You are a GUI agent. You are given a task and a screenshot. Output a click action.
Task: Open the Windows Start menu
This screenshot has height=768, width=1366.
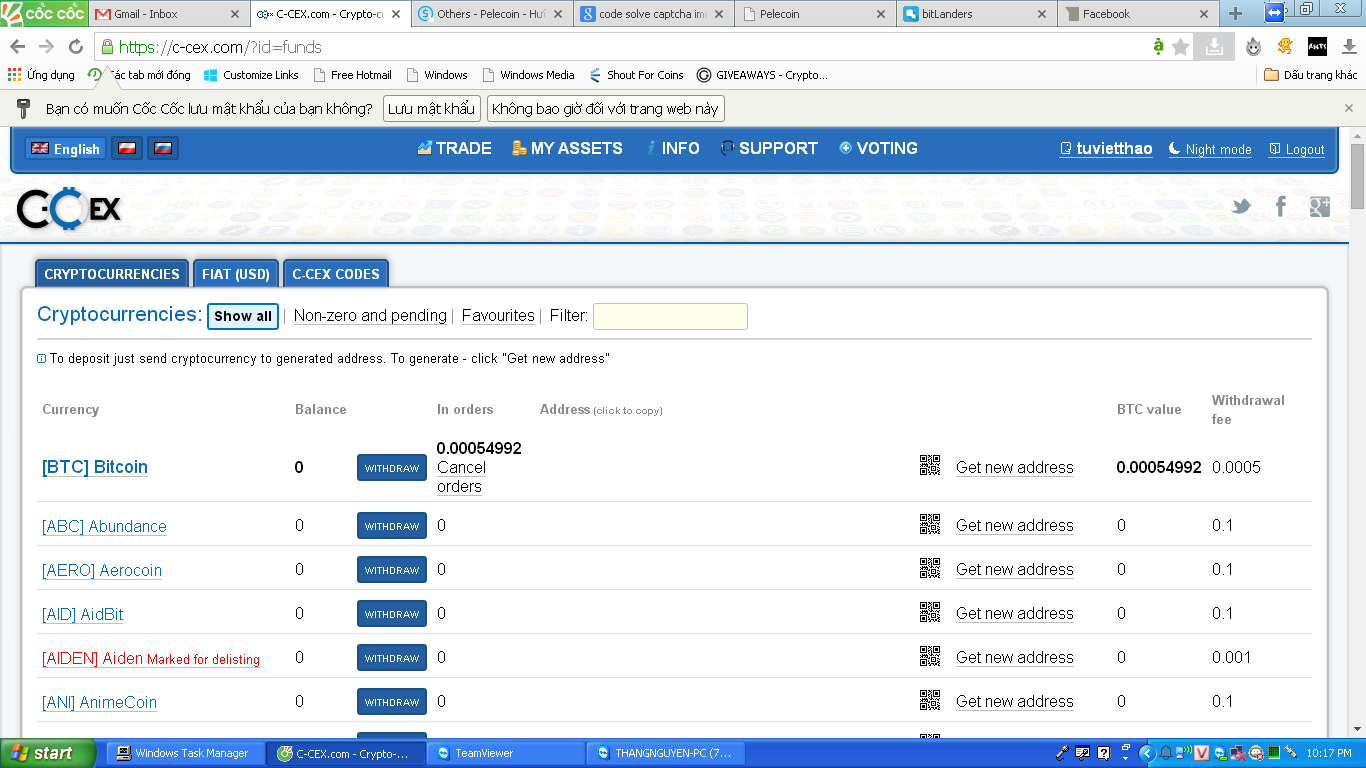coord(48,753)
